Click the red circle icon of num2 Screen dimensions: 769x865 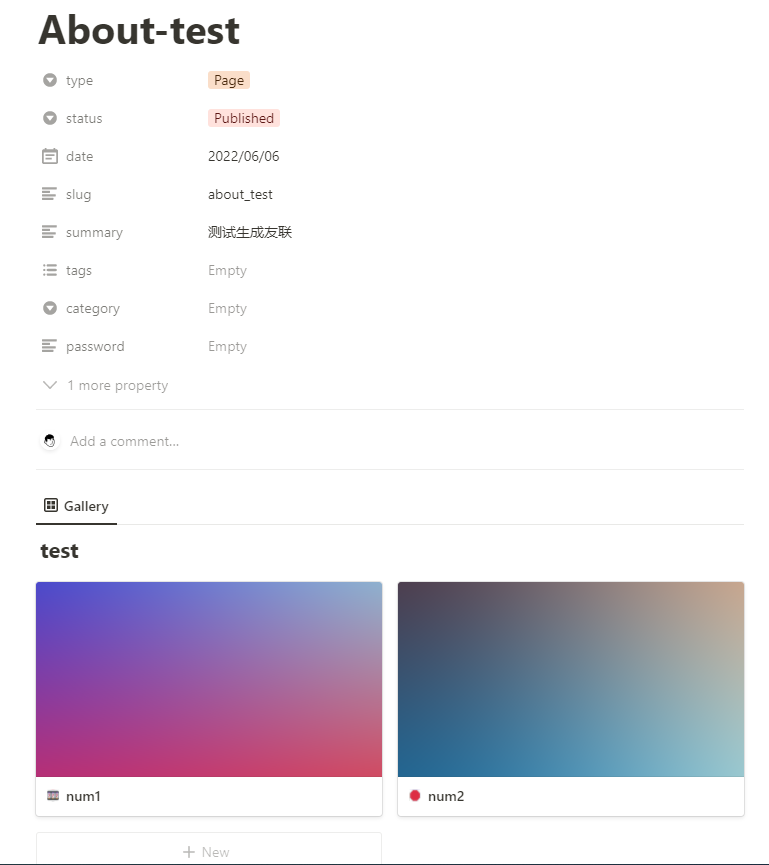click(415, 795)
